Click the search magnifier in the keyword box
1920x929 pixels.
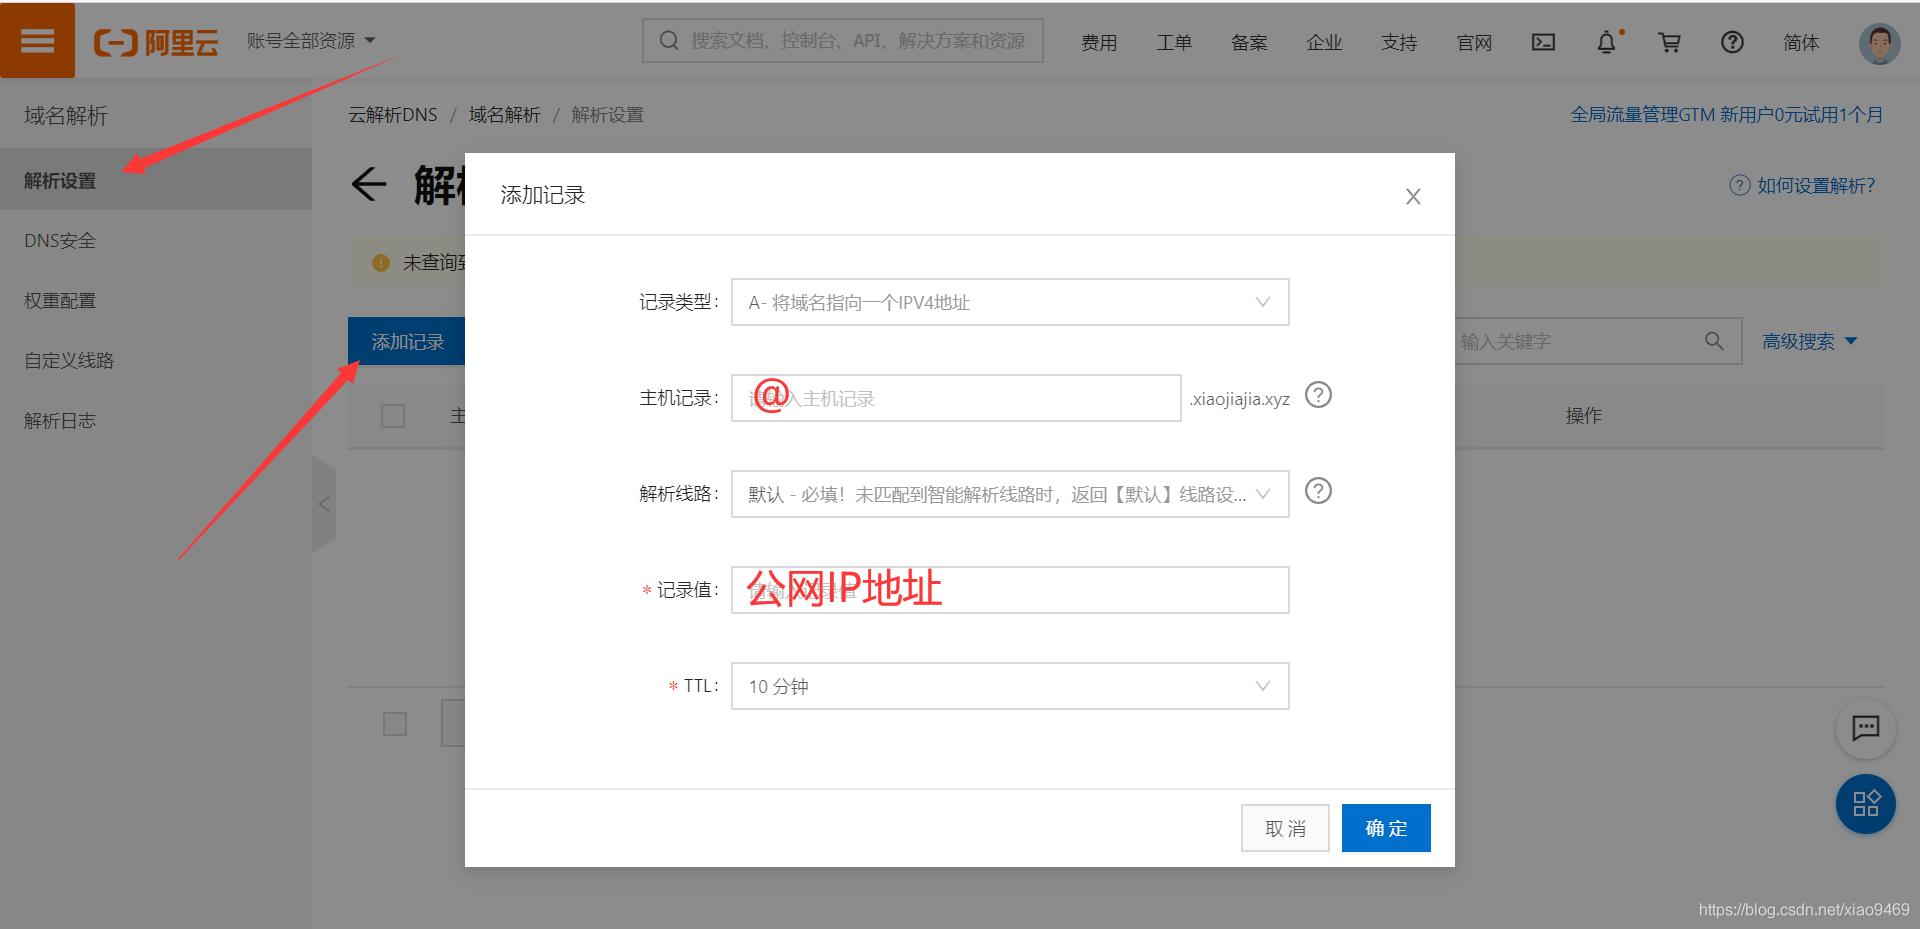(1714, 341)
